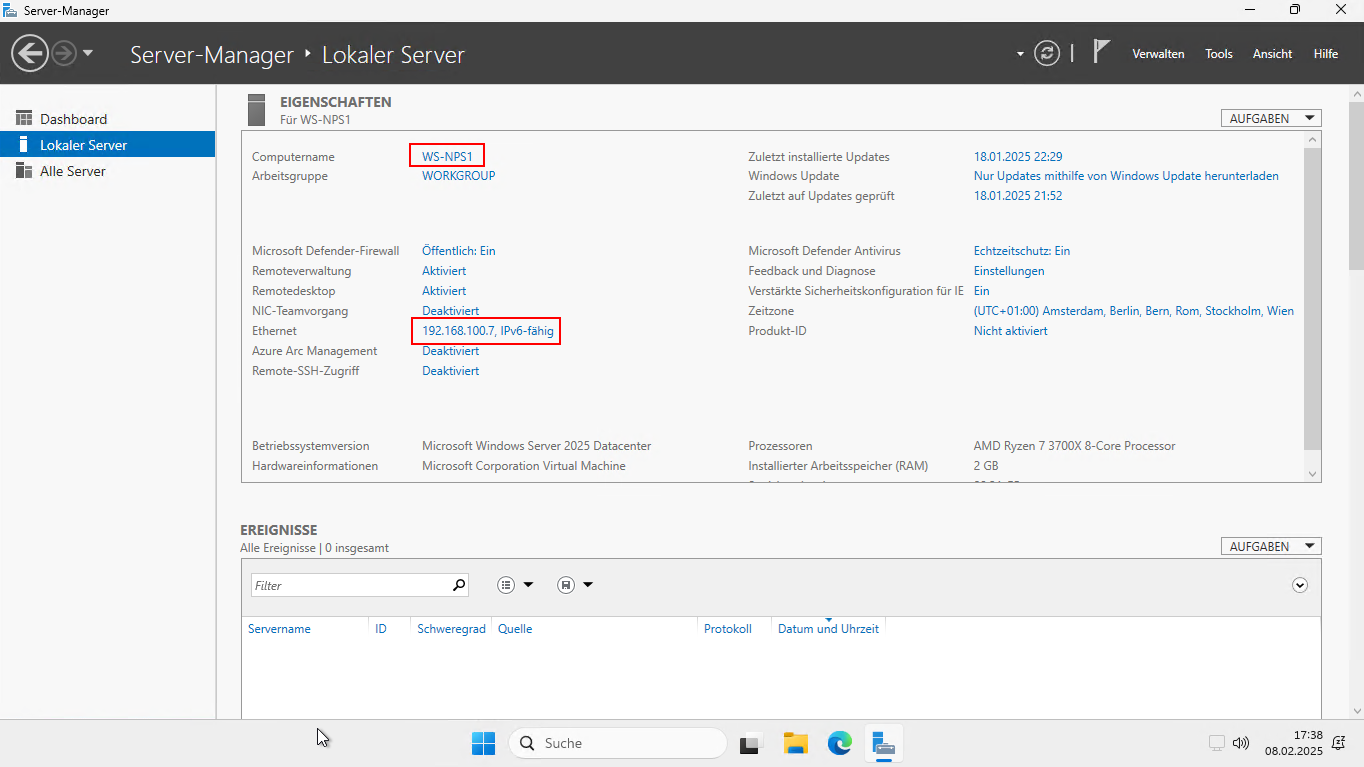Sort events by ID column
This screenshot has height=767, width=1364.
point(381,629)
